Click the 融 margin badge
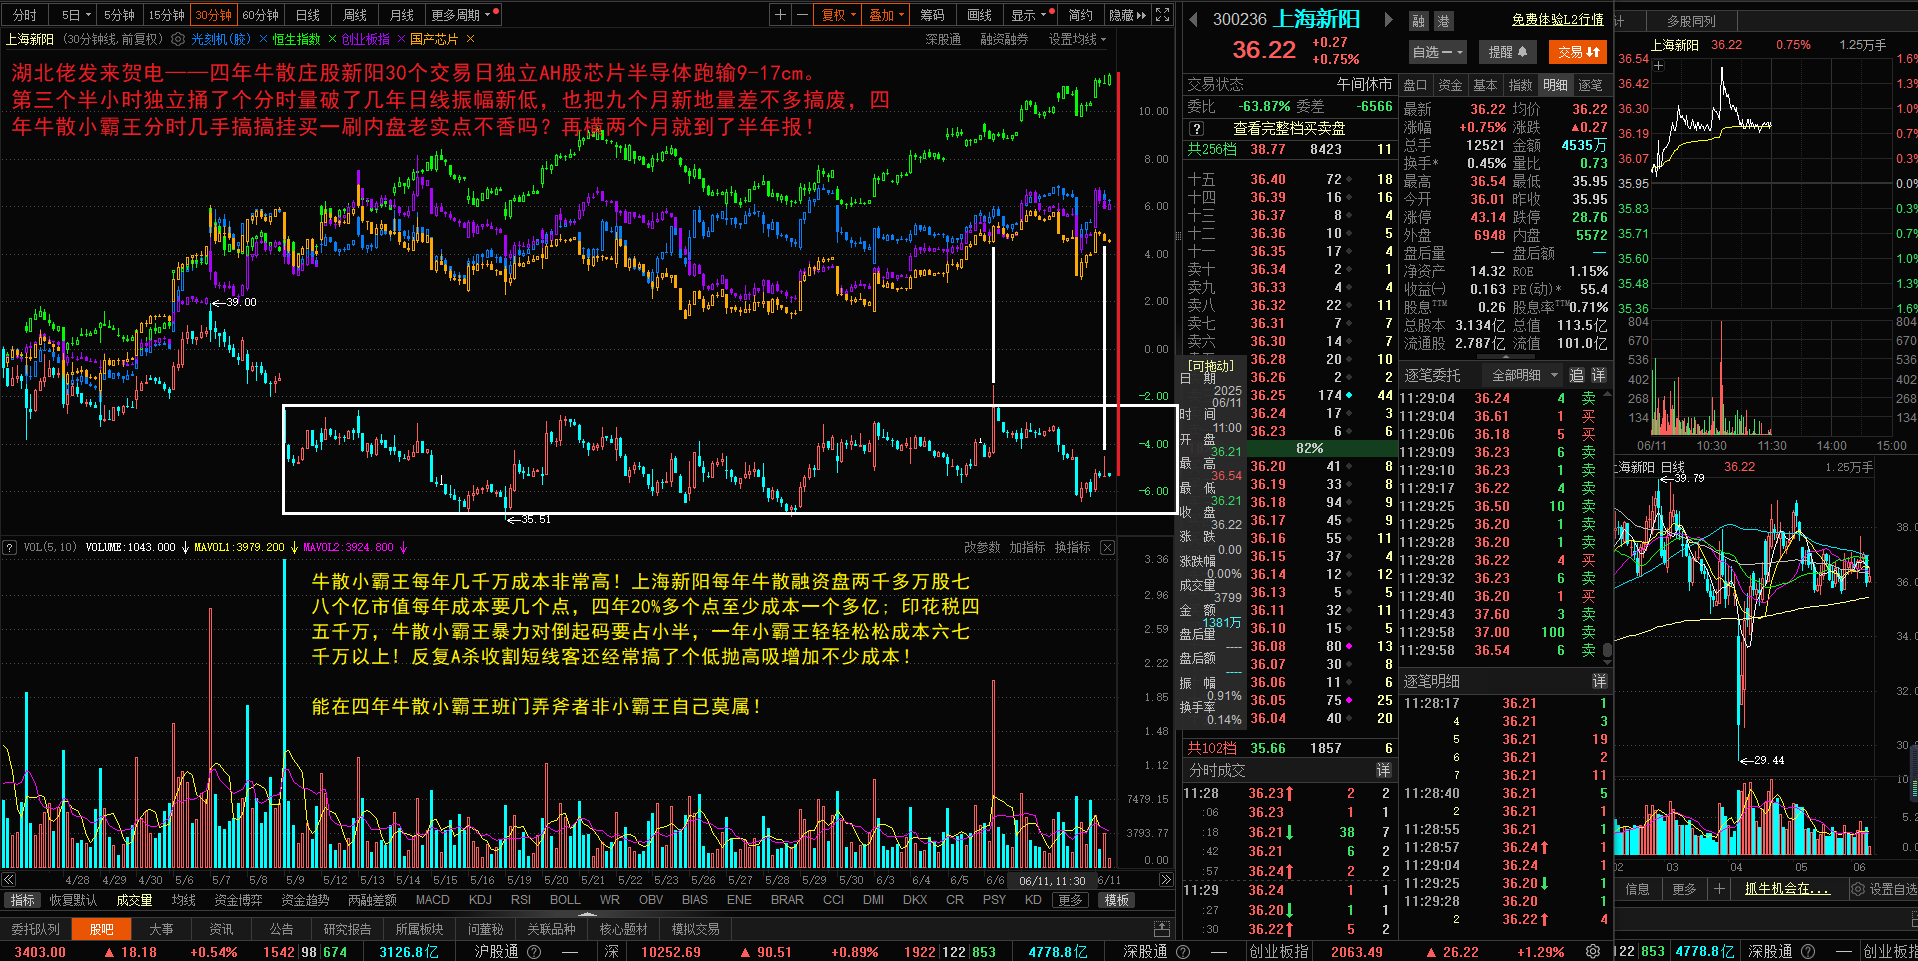1918x961 pixels. (1419, 21)
